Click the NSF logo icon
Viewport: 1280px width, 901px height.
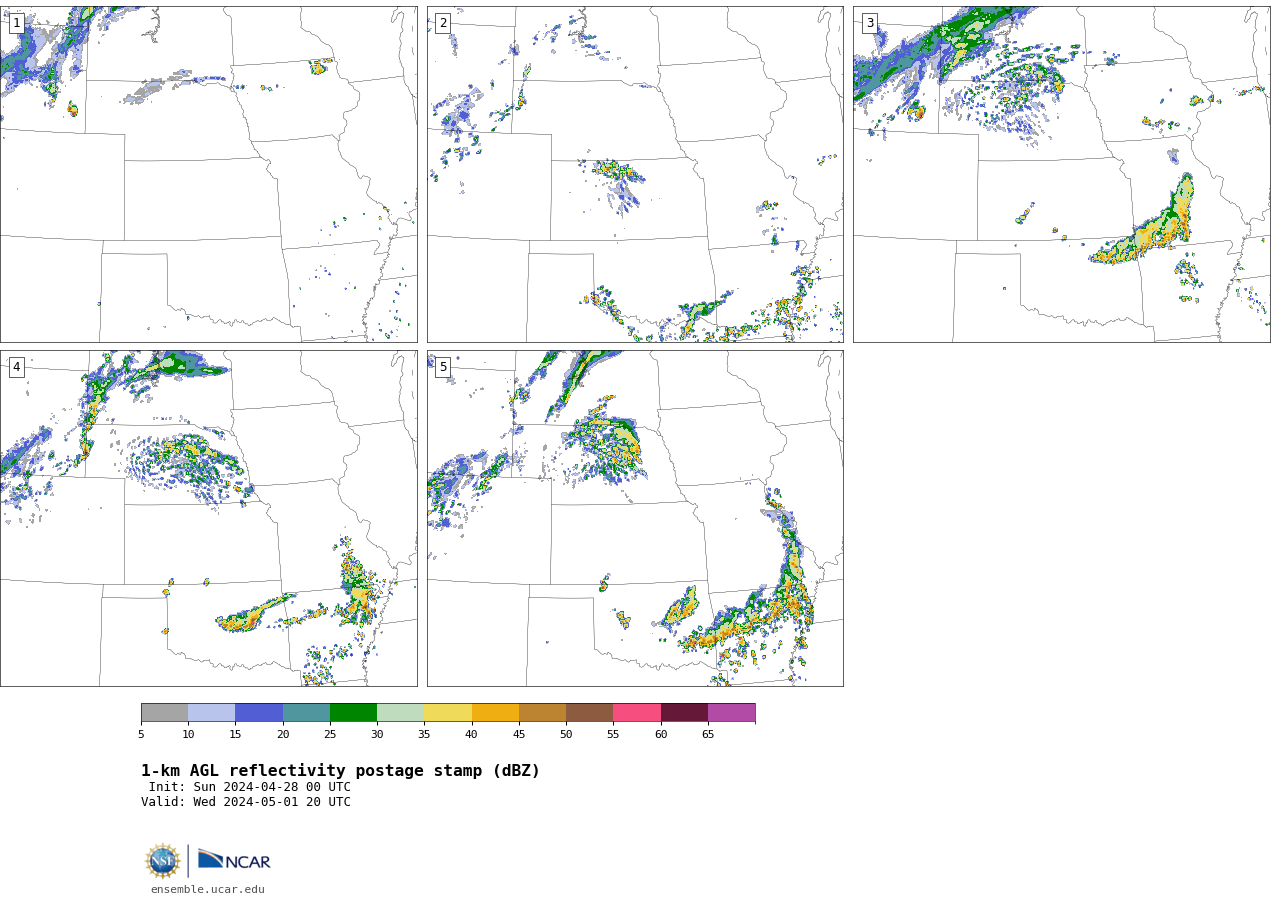pos(163,861)
